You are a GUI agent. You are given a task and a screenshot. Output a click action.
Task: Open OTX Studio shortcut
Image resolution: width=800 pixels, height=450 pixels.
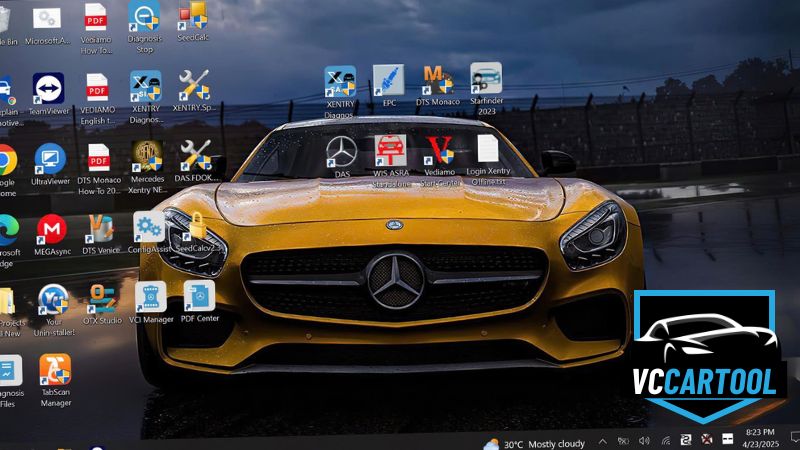[102, 304]
